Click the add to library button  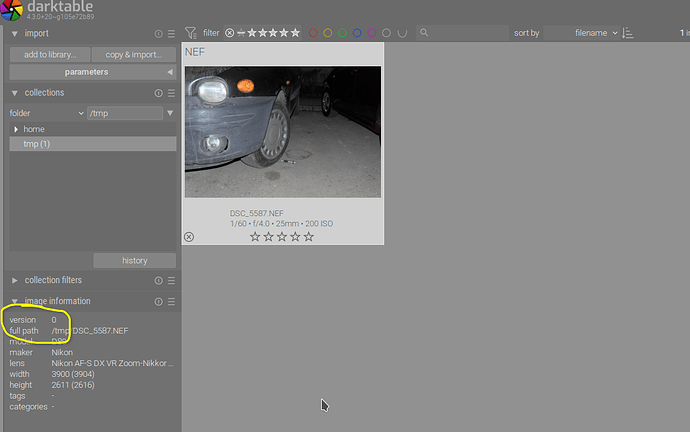pos(49,54)
